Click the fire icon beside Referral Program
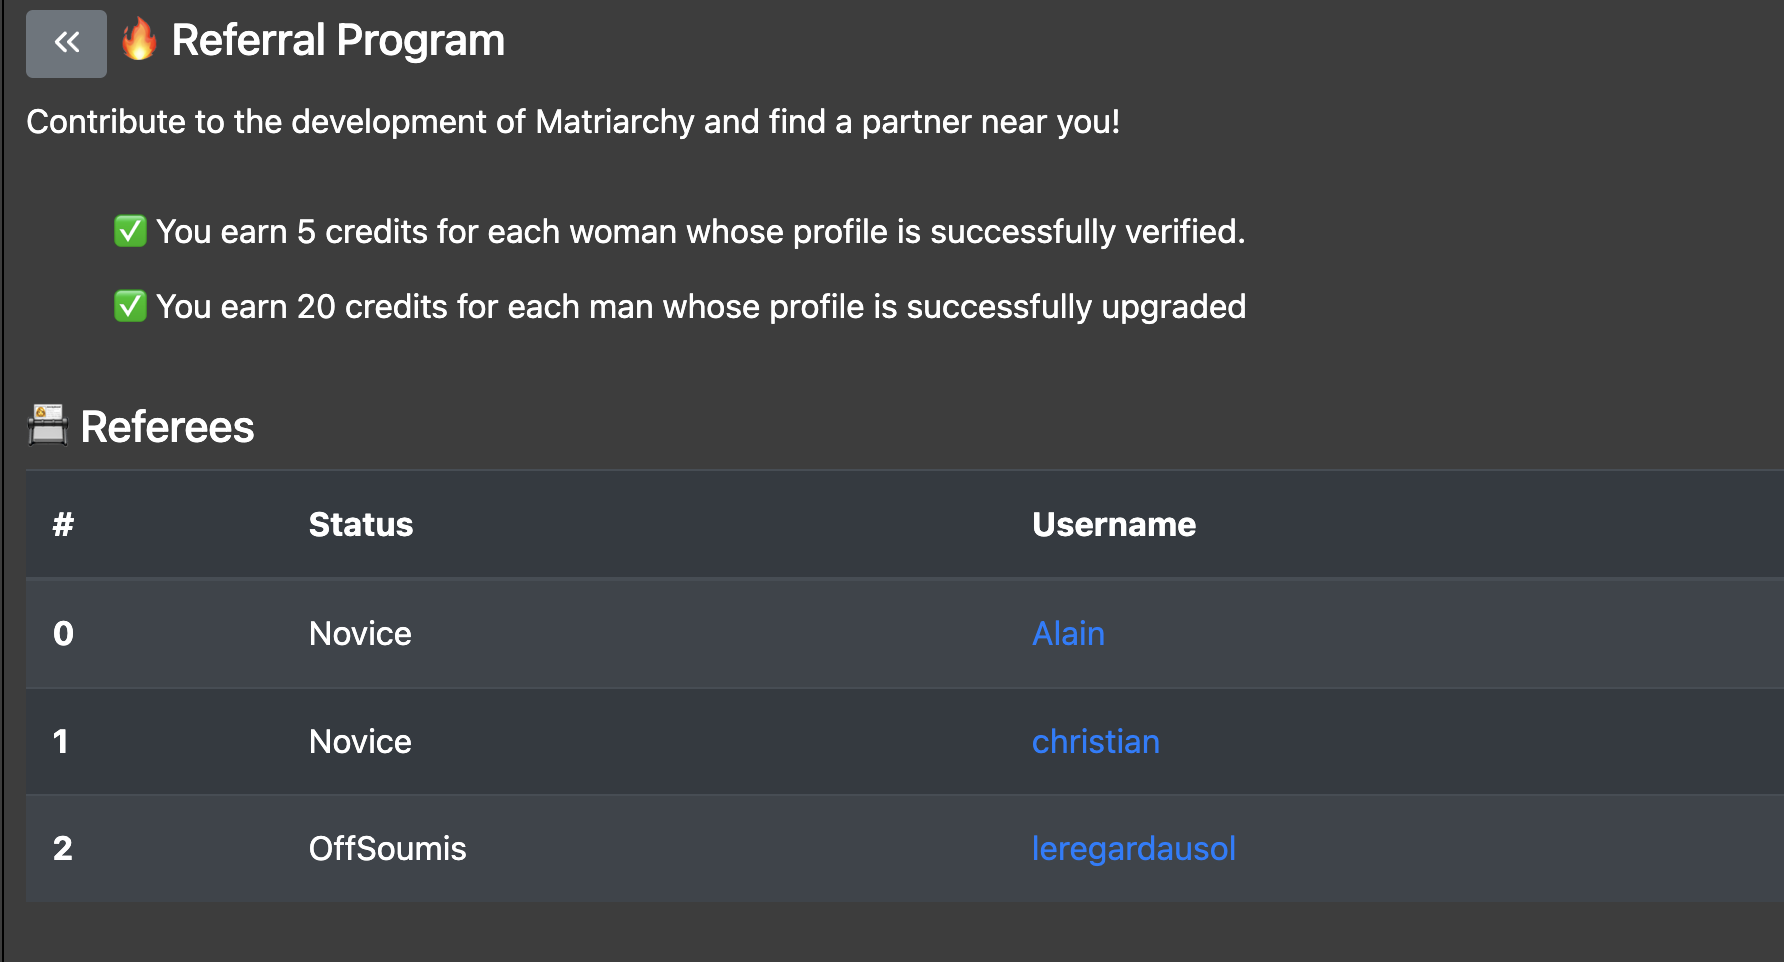The width and height of the screenshot is (1784, 962). [139, 40]
